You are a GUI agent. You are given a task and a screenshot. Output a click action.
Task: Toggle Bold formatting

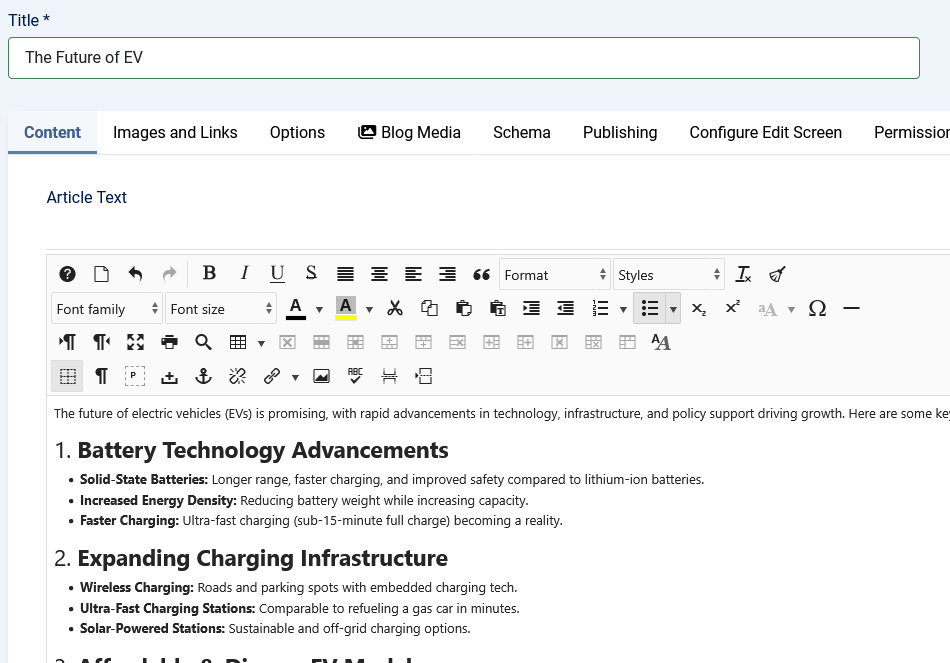click(209, 274)
